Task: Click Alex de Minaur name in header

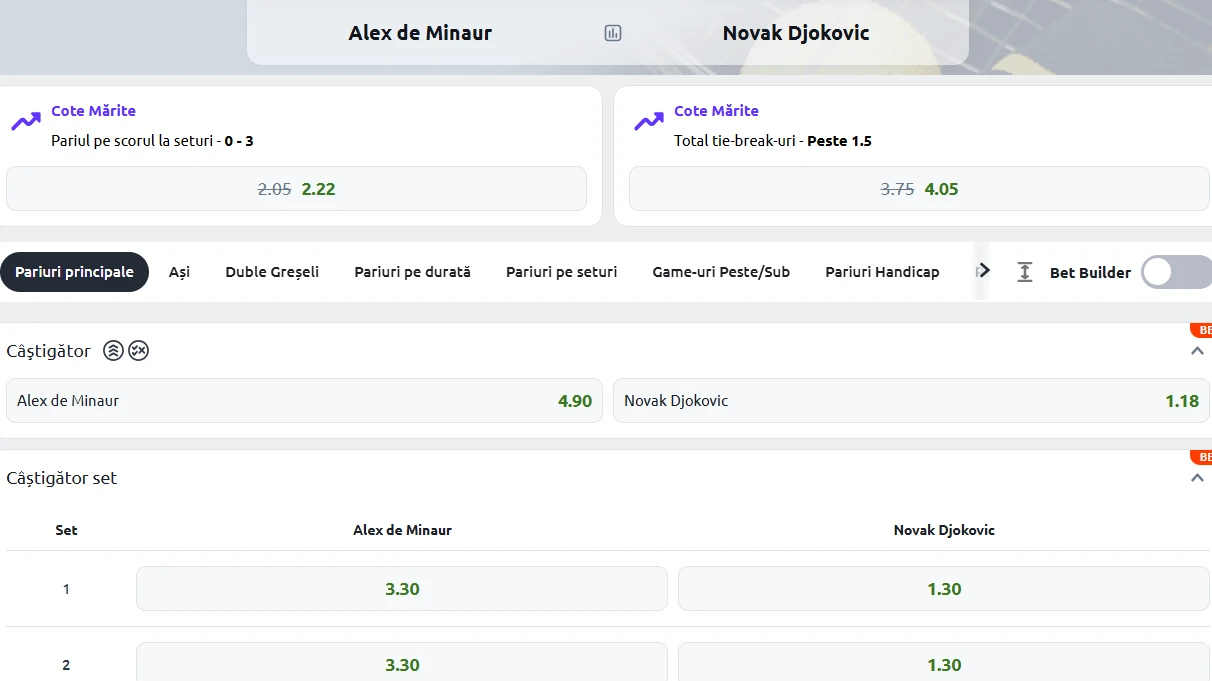Action: point(420,33)
